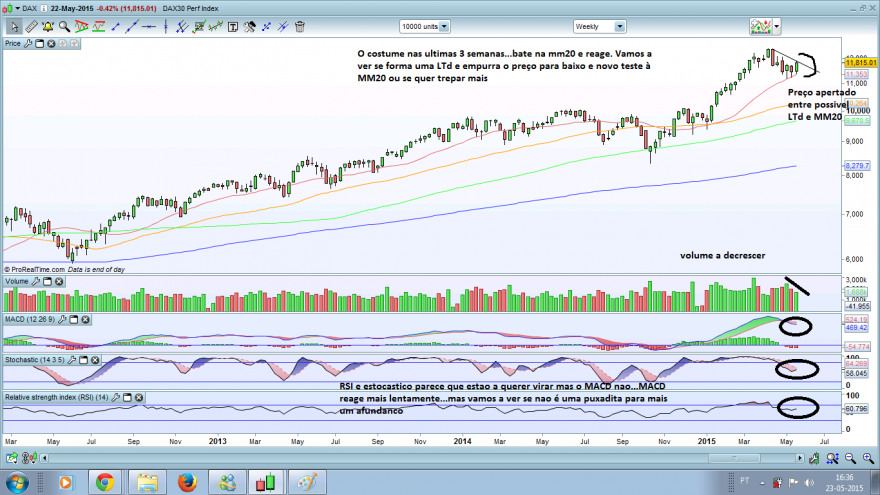Close the MACD panel
880x495 pixels.
click(85, 319)
